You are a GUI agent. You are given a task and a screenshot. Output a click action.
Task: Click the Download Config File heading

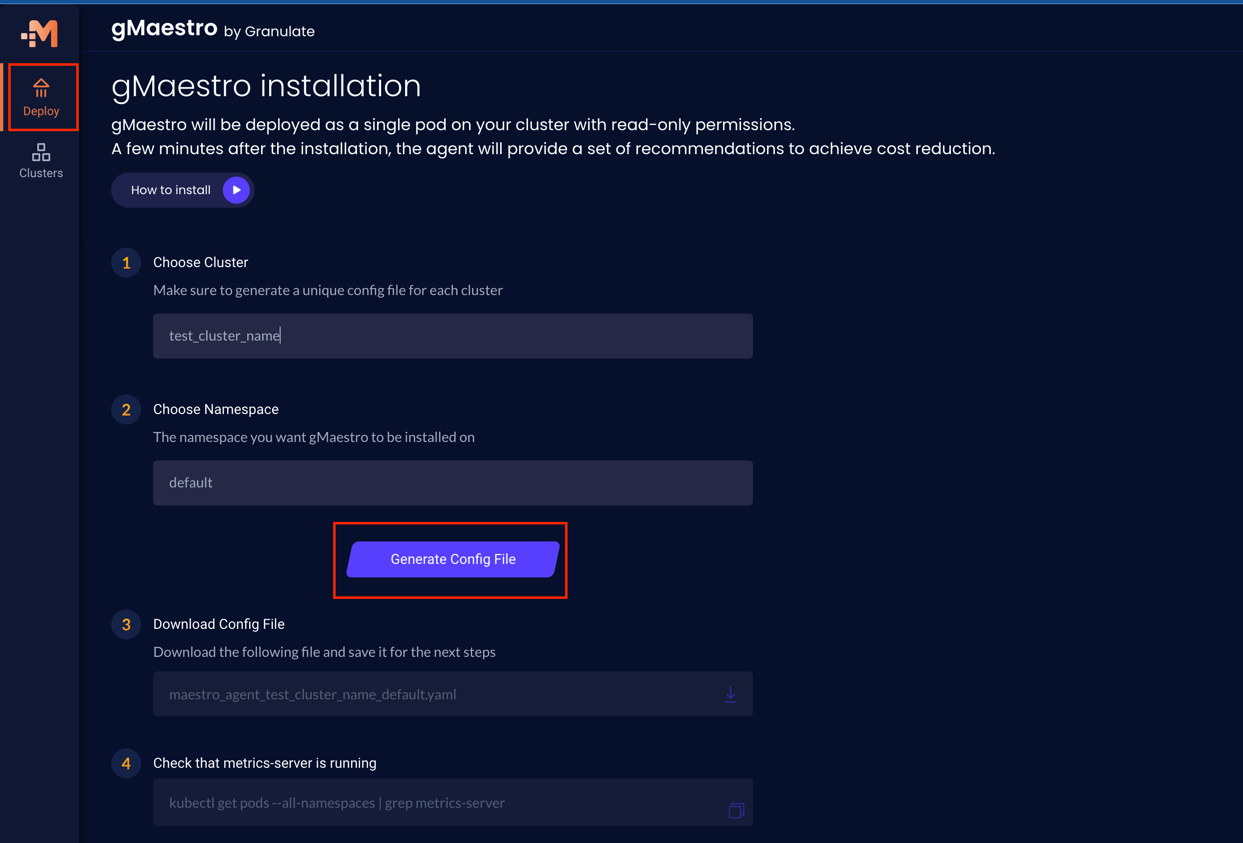tap(219, 624)
